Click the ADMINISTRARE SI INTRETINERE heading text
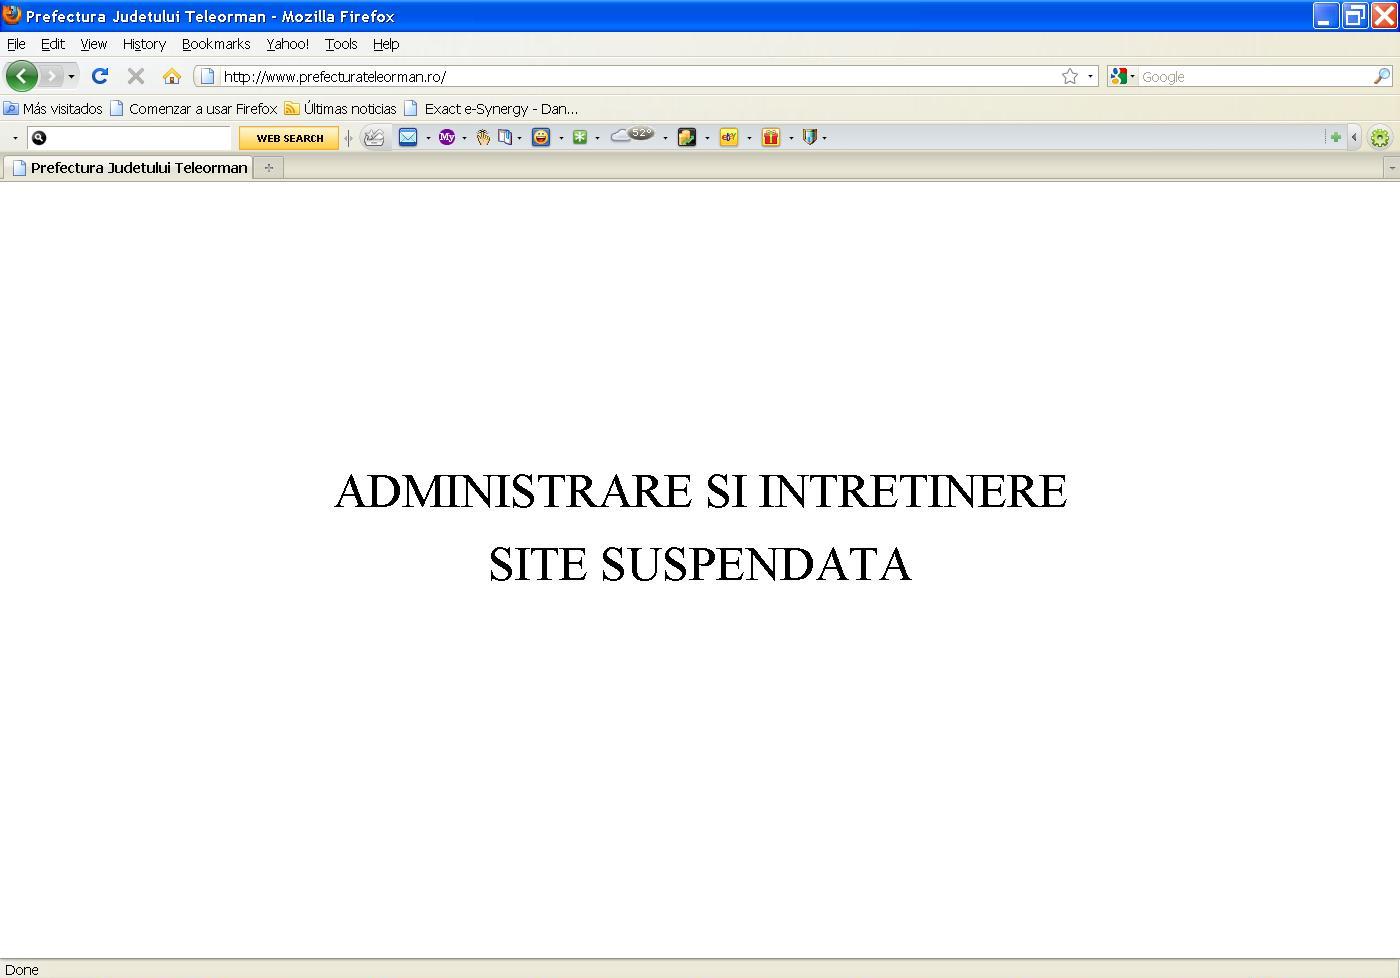This screenshot has width=1400, height=978. pos(701,491)
